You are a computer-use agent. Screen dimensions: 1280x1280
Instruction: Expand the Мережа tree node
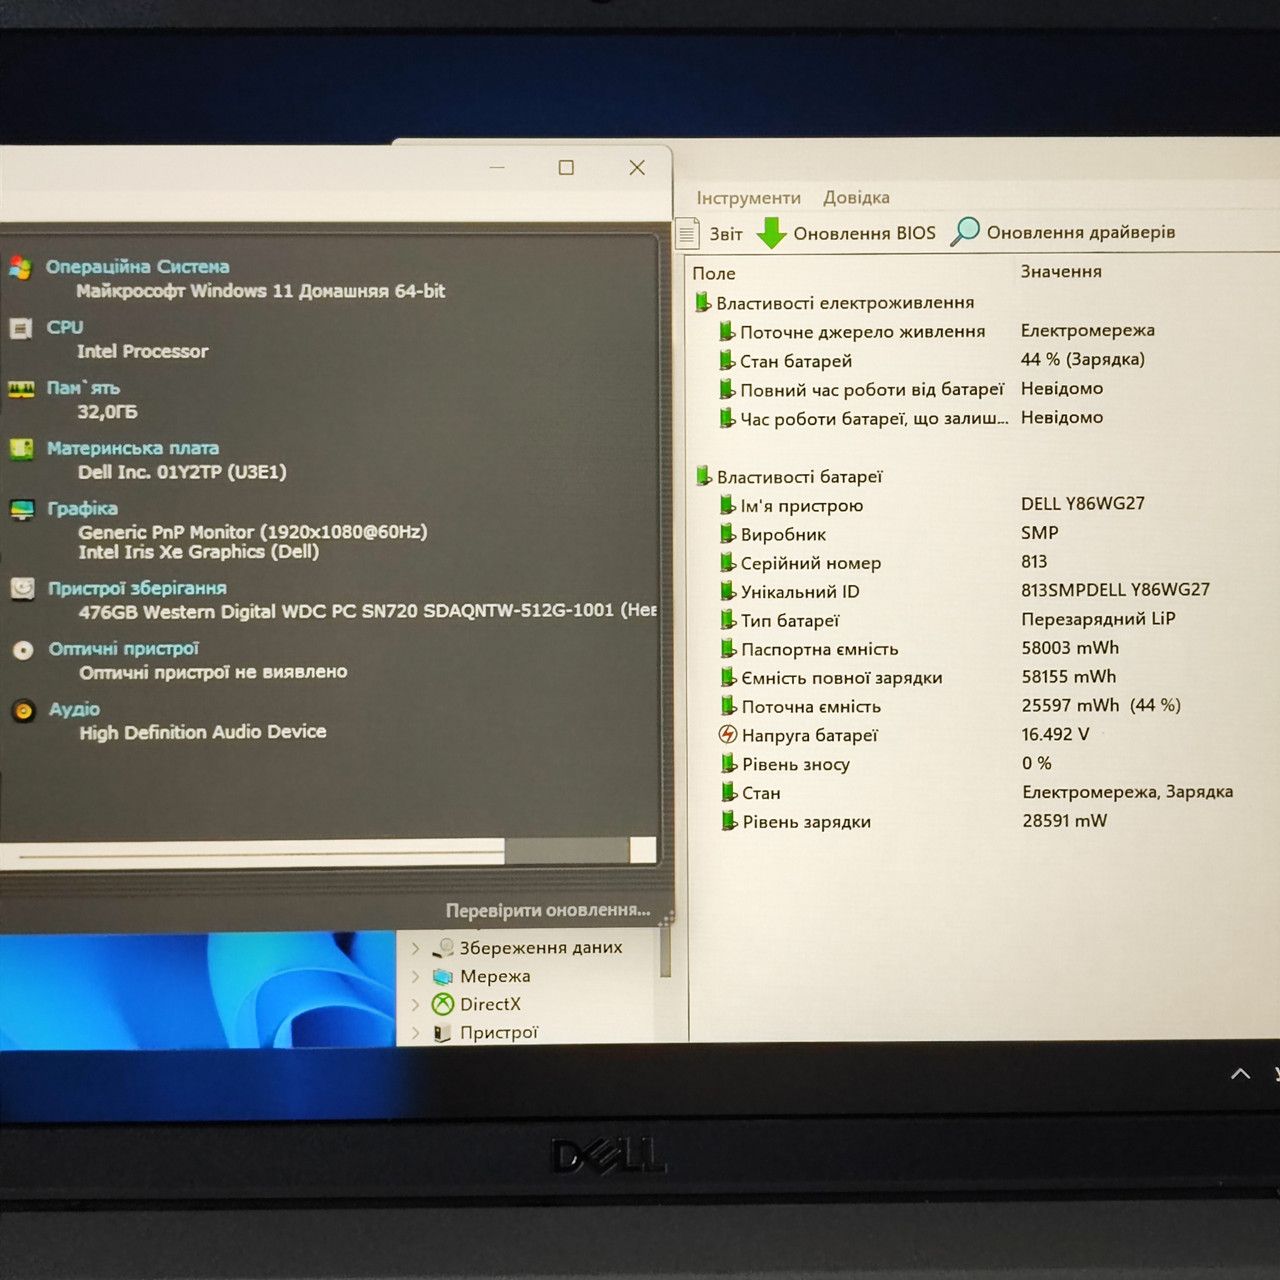point(416,976)
